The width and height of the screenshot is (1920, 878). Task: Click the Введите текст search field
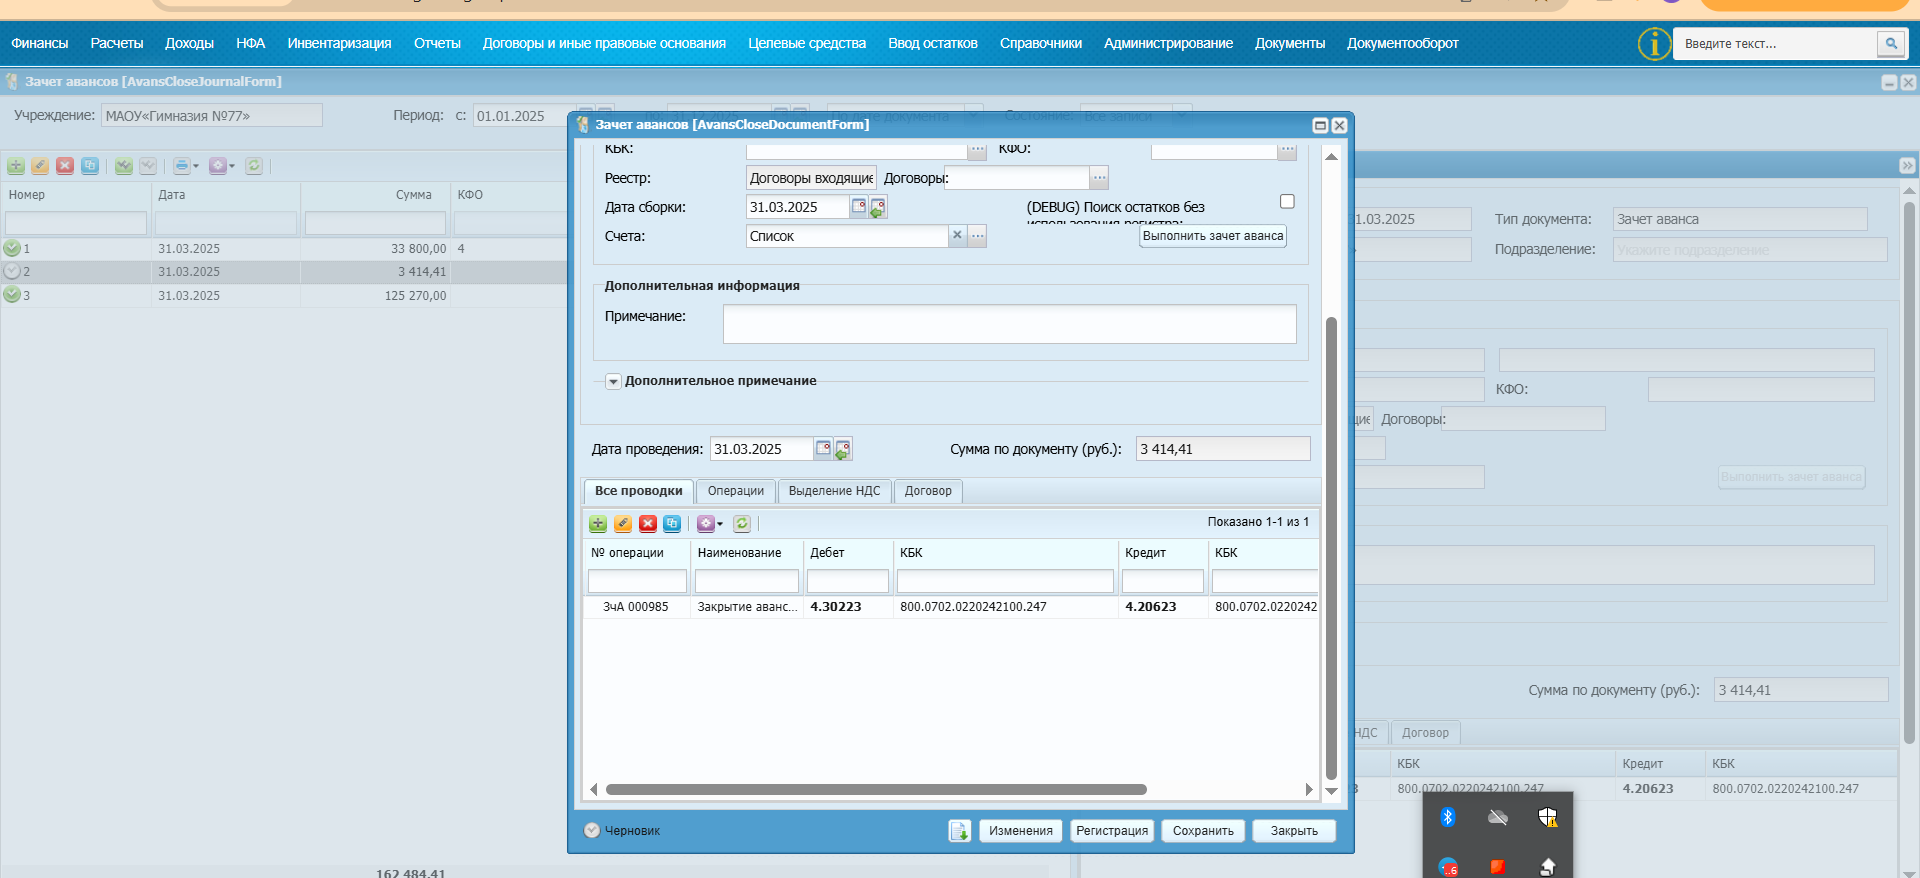(1775, 44)
